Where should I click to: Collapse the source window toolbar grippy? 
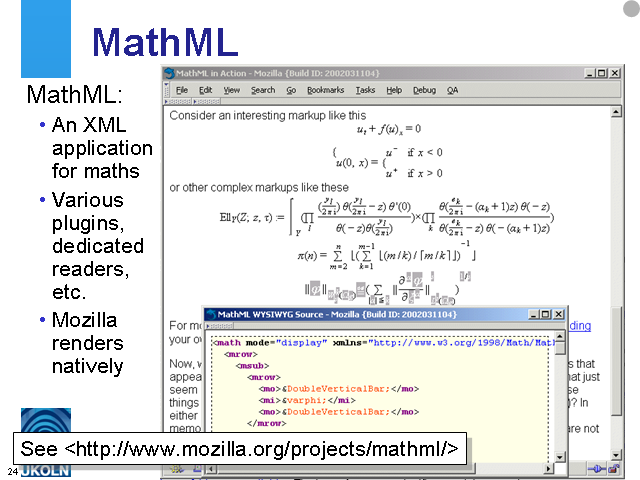pyautogui.click(x=220, y=326)
